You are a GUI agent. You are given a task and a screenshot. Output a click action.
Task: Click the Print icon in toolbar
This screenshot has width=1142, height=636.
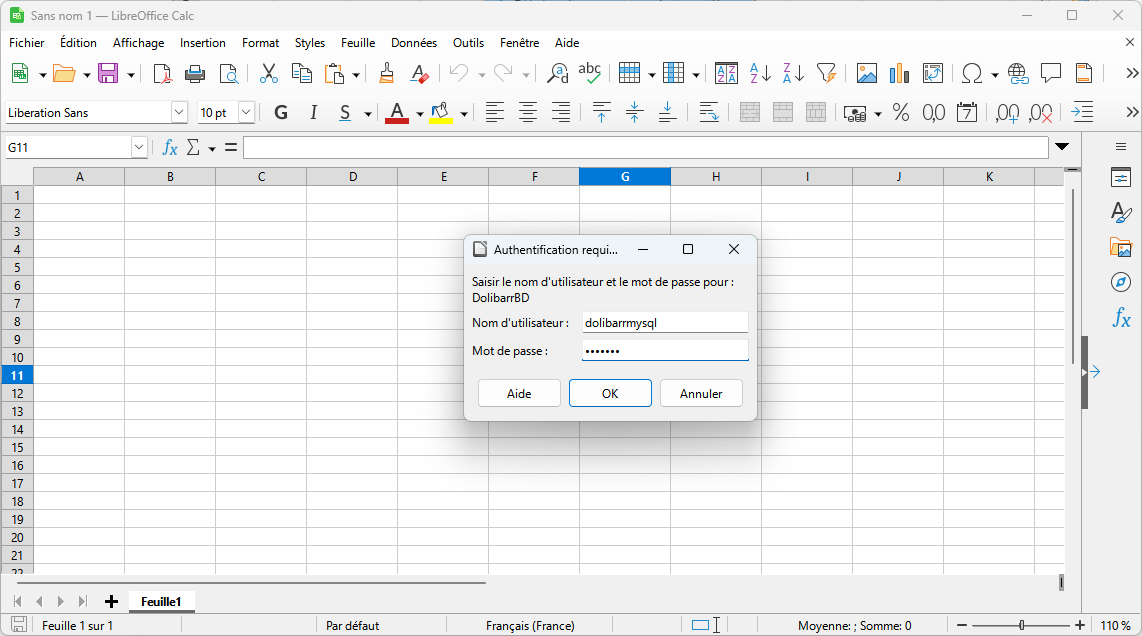195,73
